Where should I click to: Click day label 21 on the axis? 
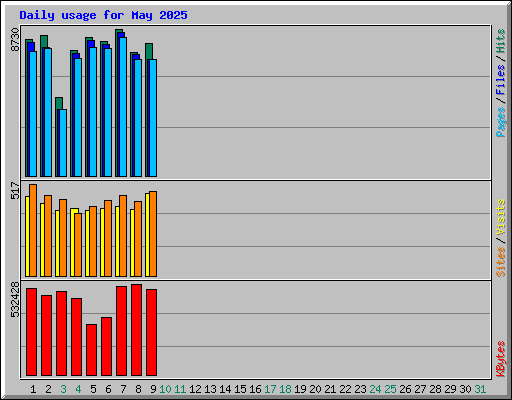point(330,389)
